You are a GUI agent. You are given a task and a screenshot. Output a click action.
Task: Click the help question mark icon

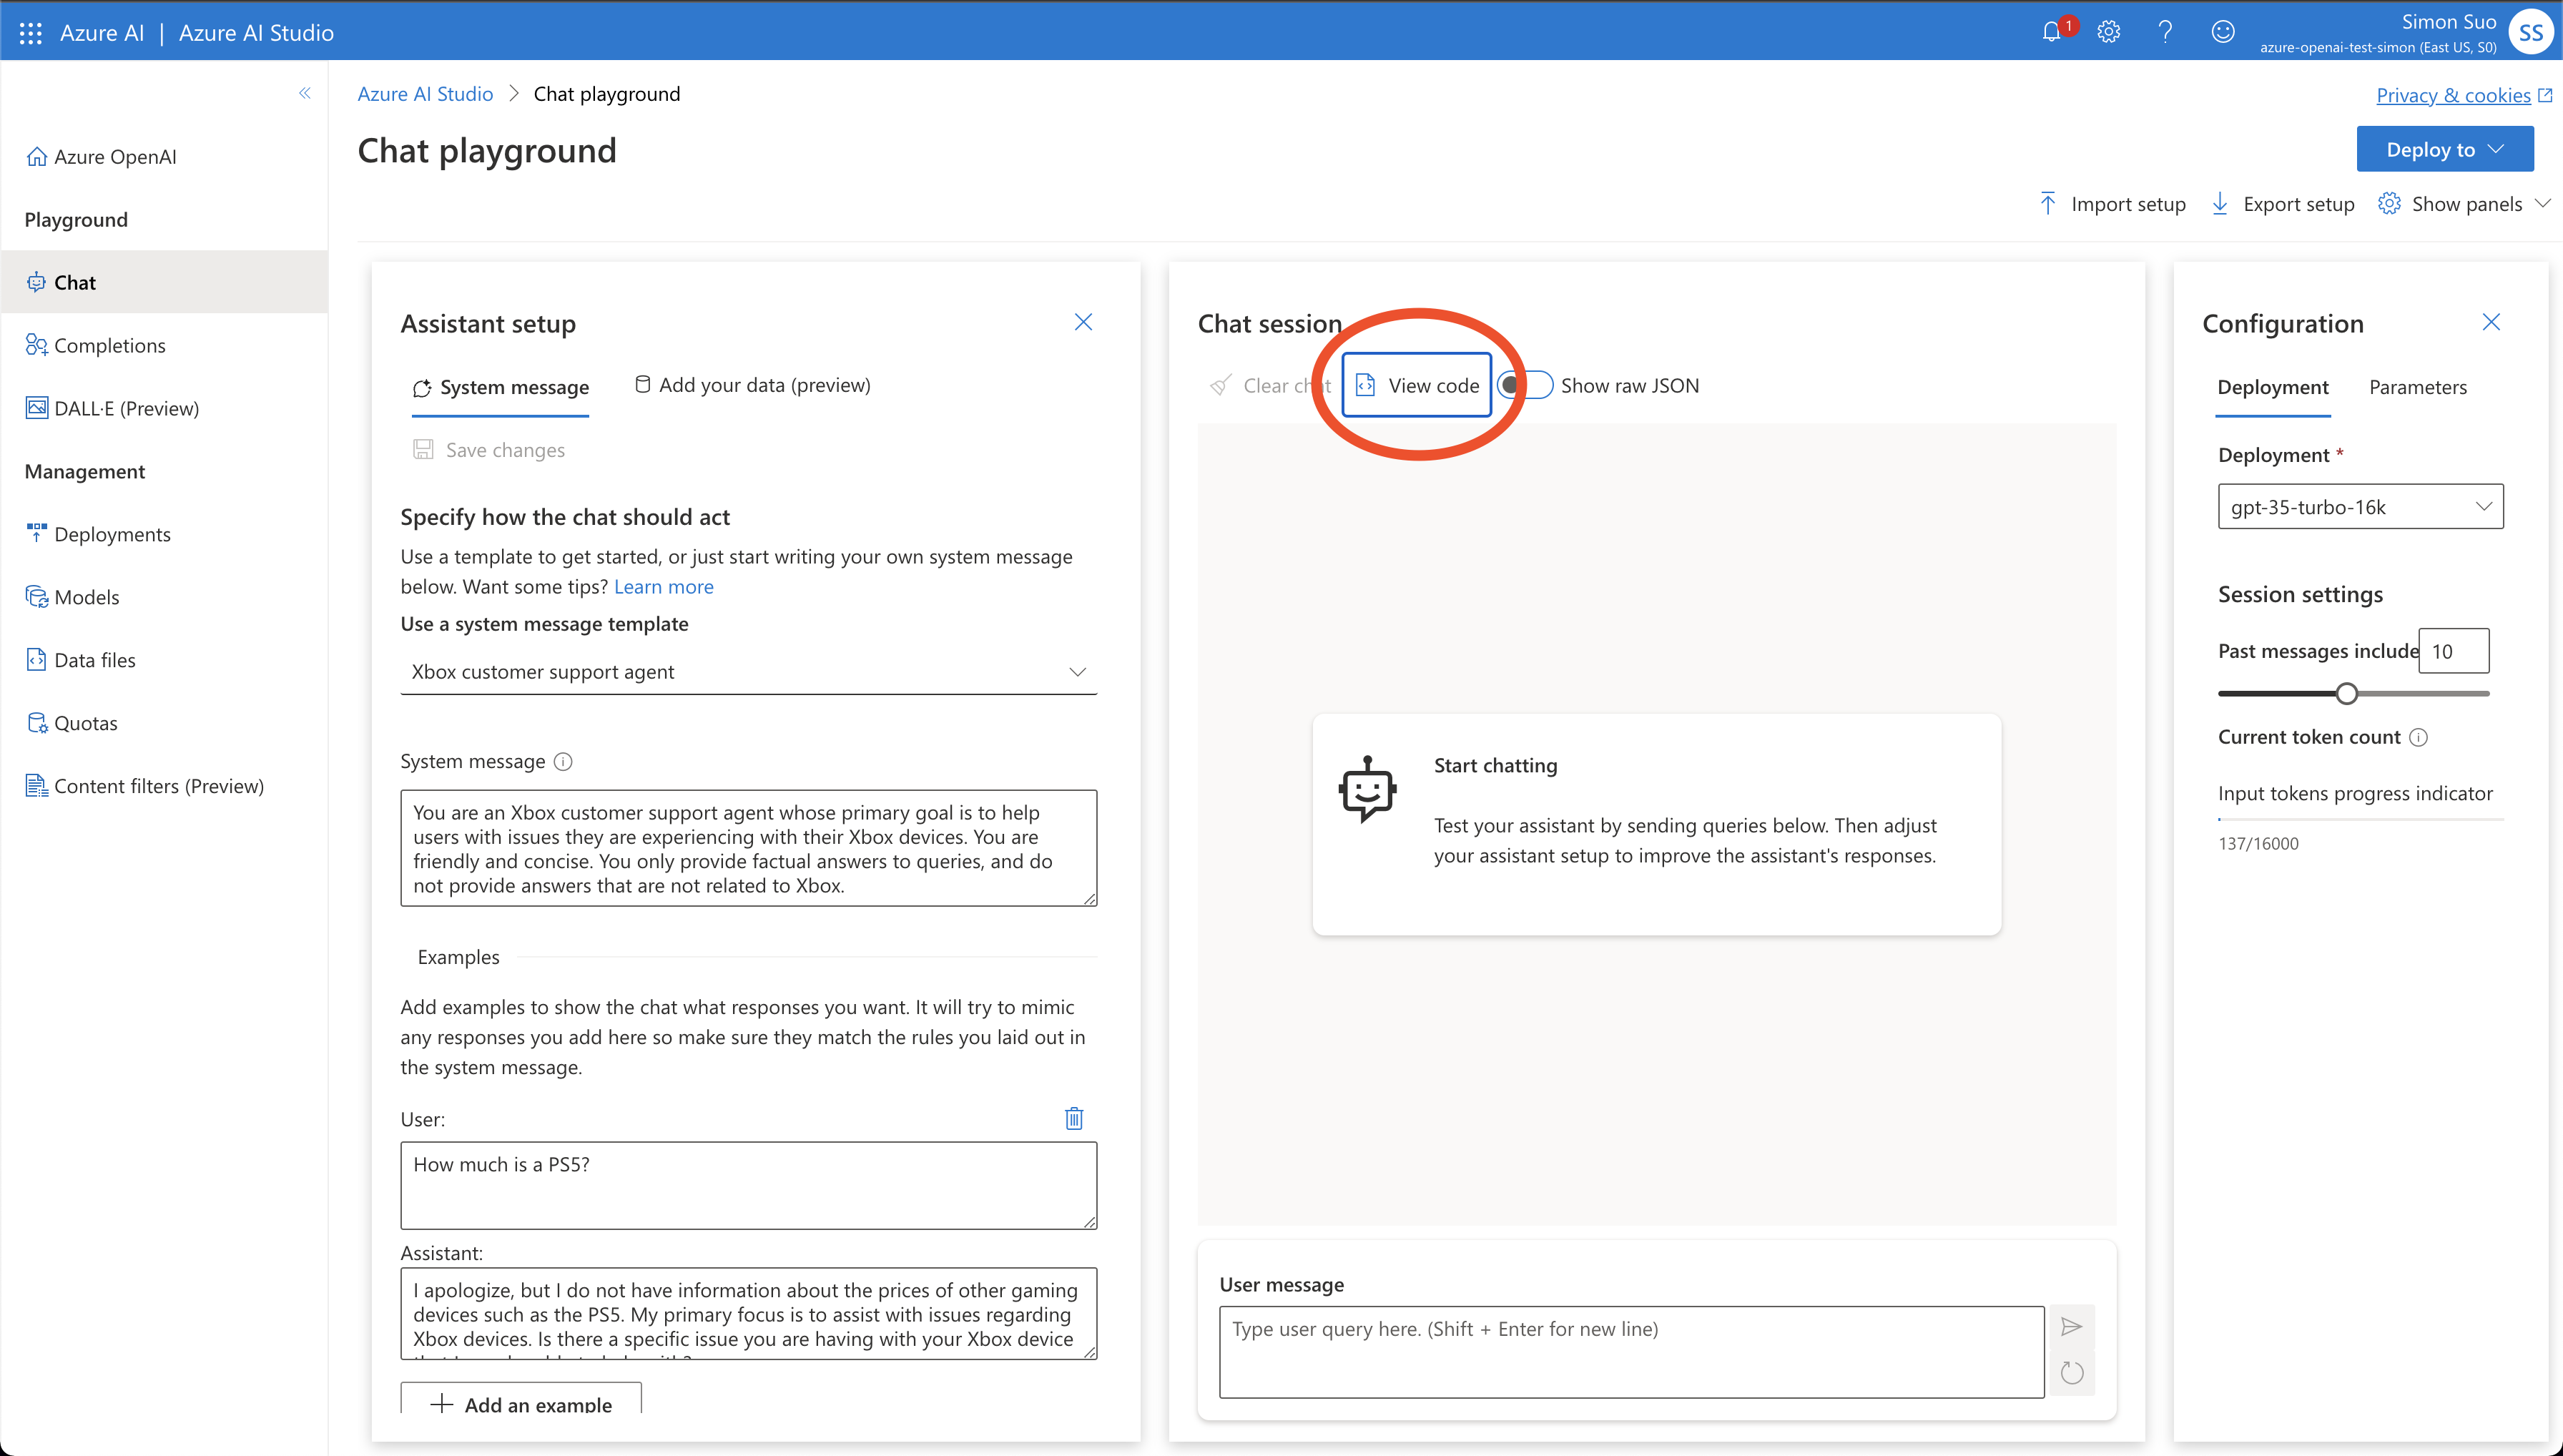pos(2165,32)
